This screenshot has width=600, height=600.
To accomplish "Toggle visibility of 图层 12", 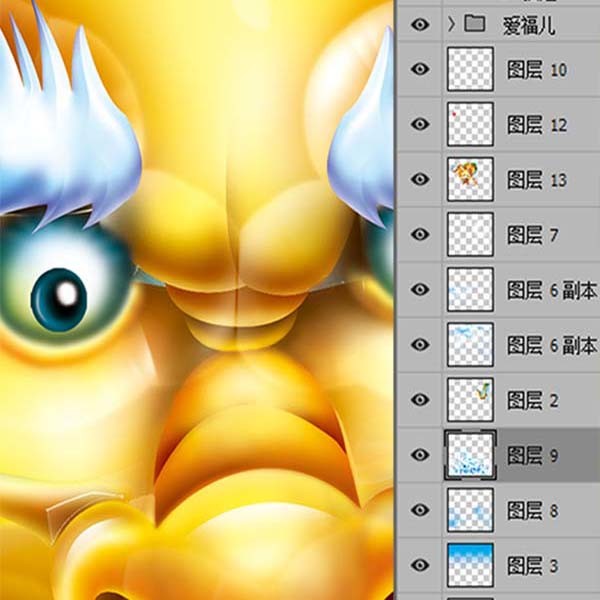I will [x=420, y=124].
